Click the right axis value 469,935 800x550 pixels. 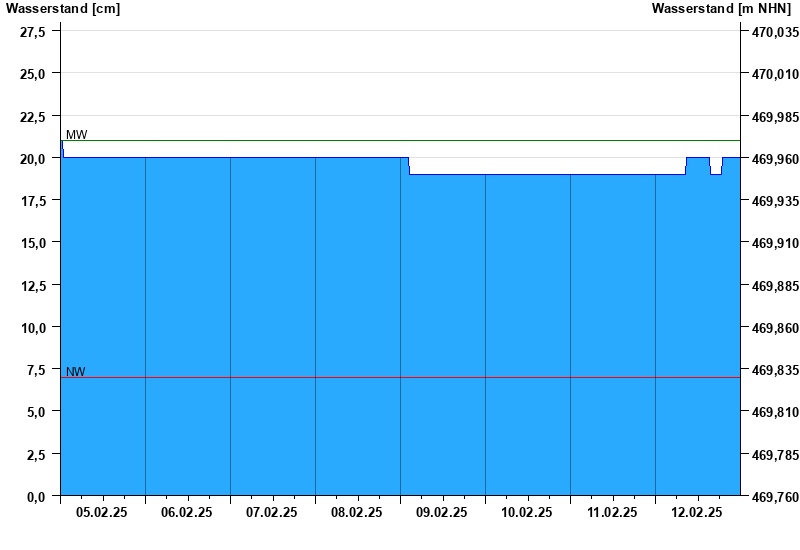[x=776, y=201]
